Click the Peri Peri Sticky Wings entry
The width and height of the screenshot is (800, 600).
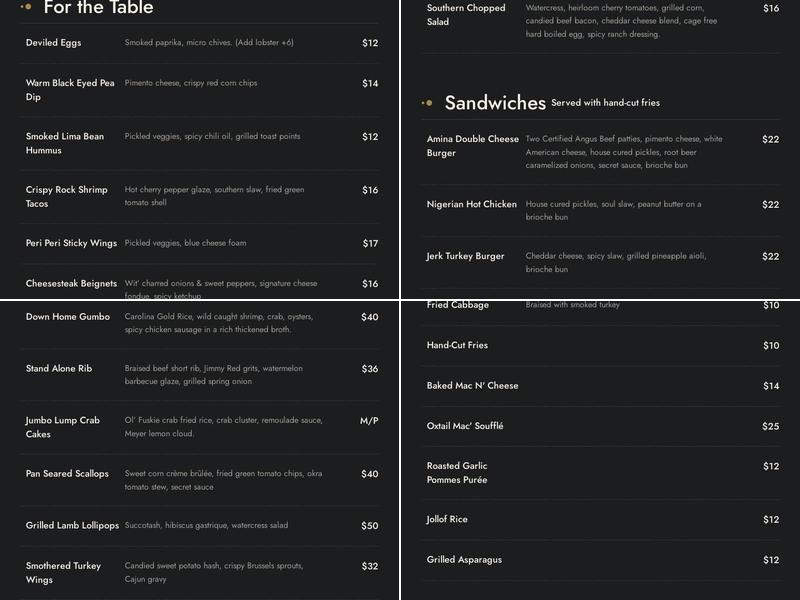pos(200,243)
